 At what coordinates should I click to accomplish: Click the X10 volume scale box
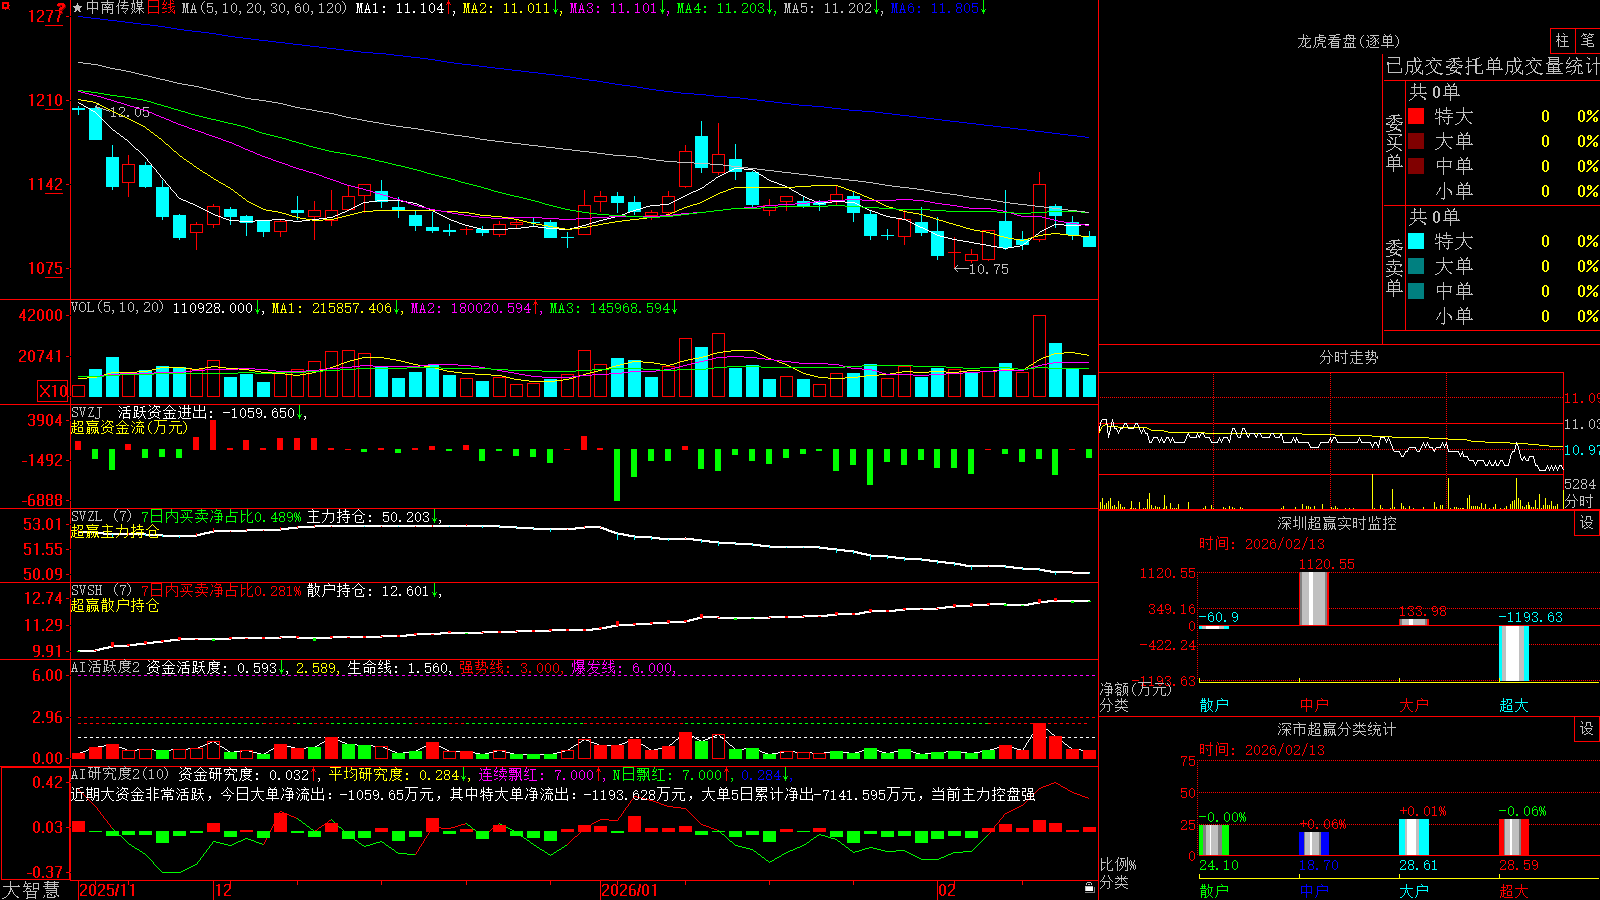click(x=54, y=391)
